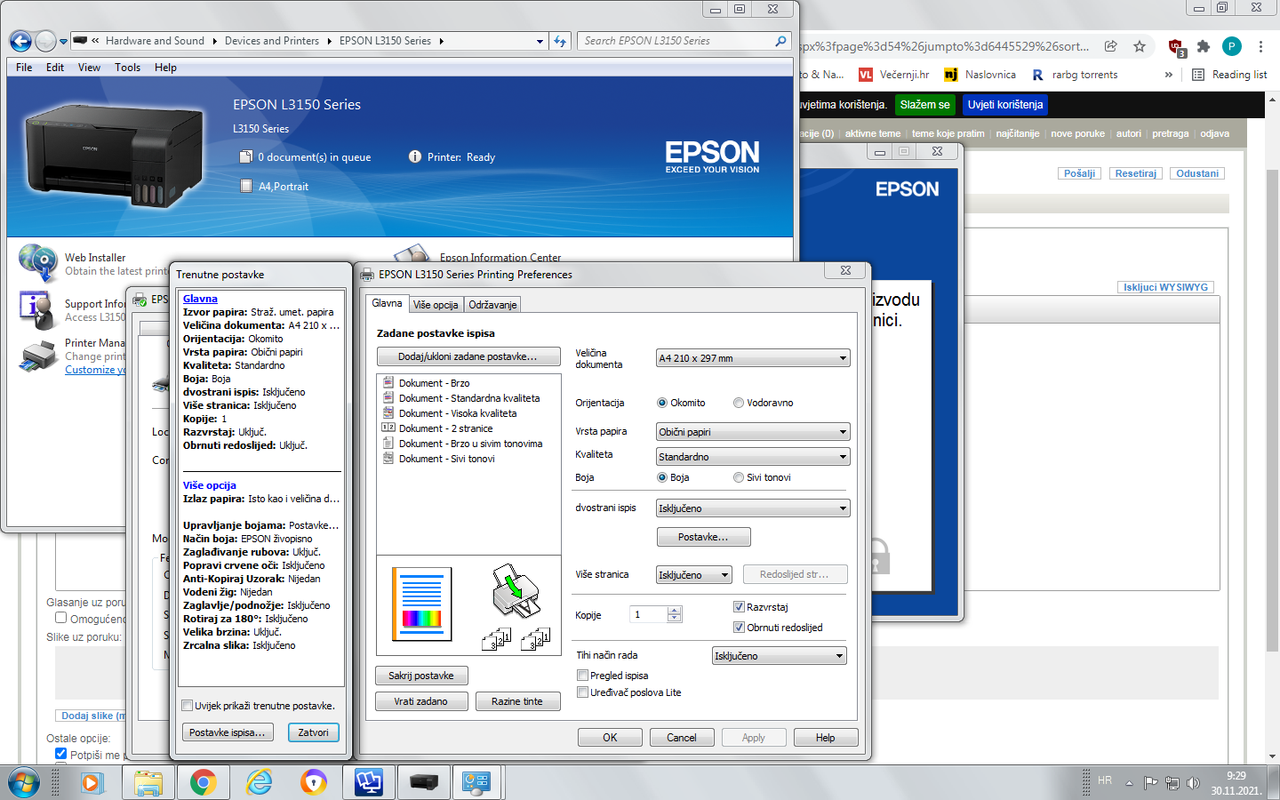Check Uvijek prikaži trenutne postavke
The image size is (1280, 800).
[187, 706]
